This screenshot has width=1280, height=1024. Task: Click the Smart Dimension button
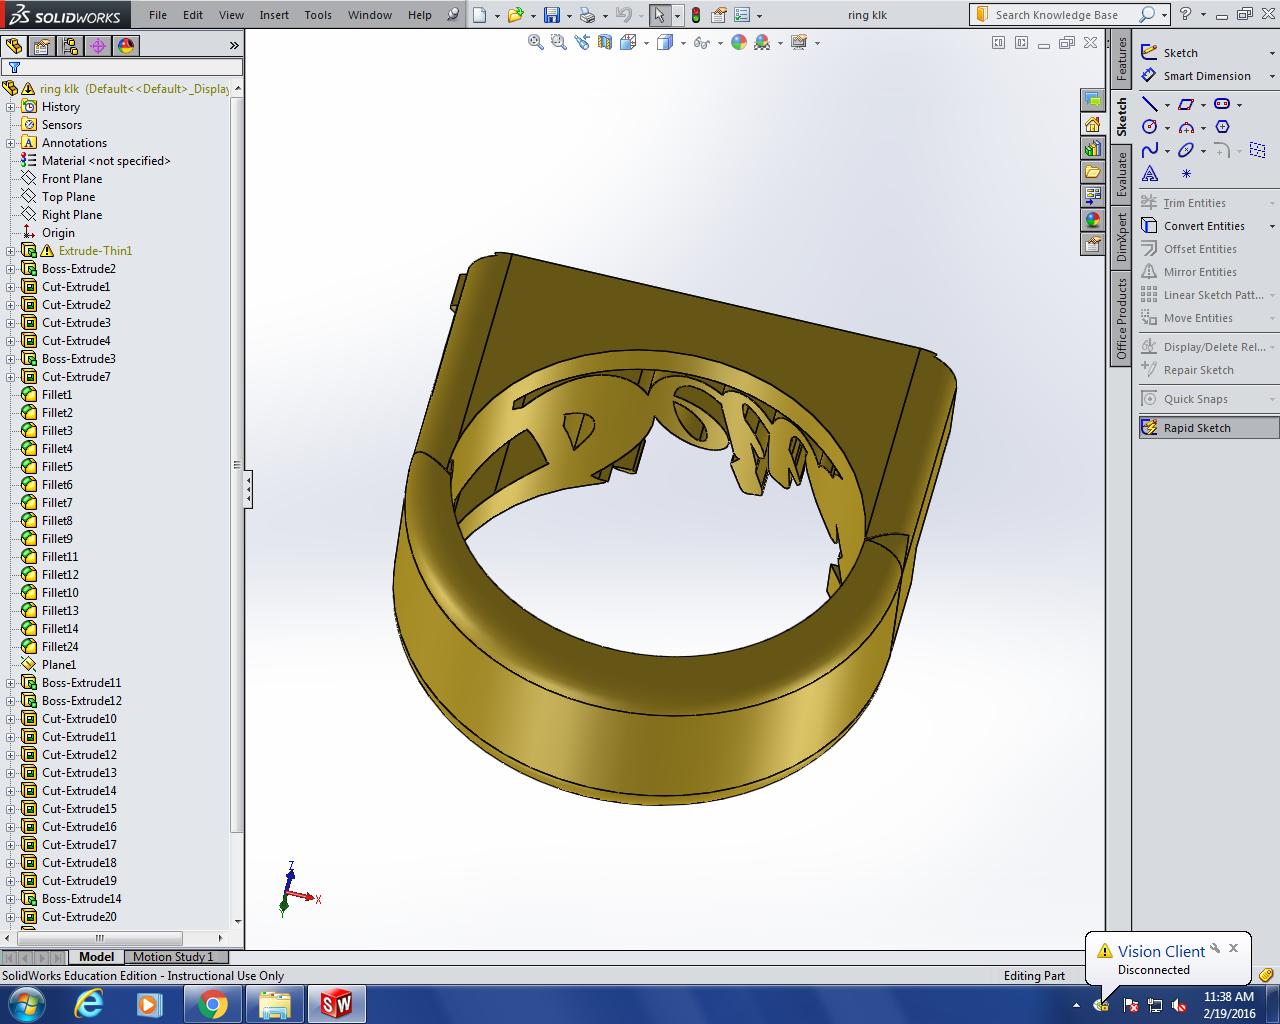click(1206, 76)
